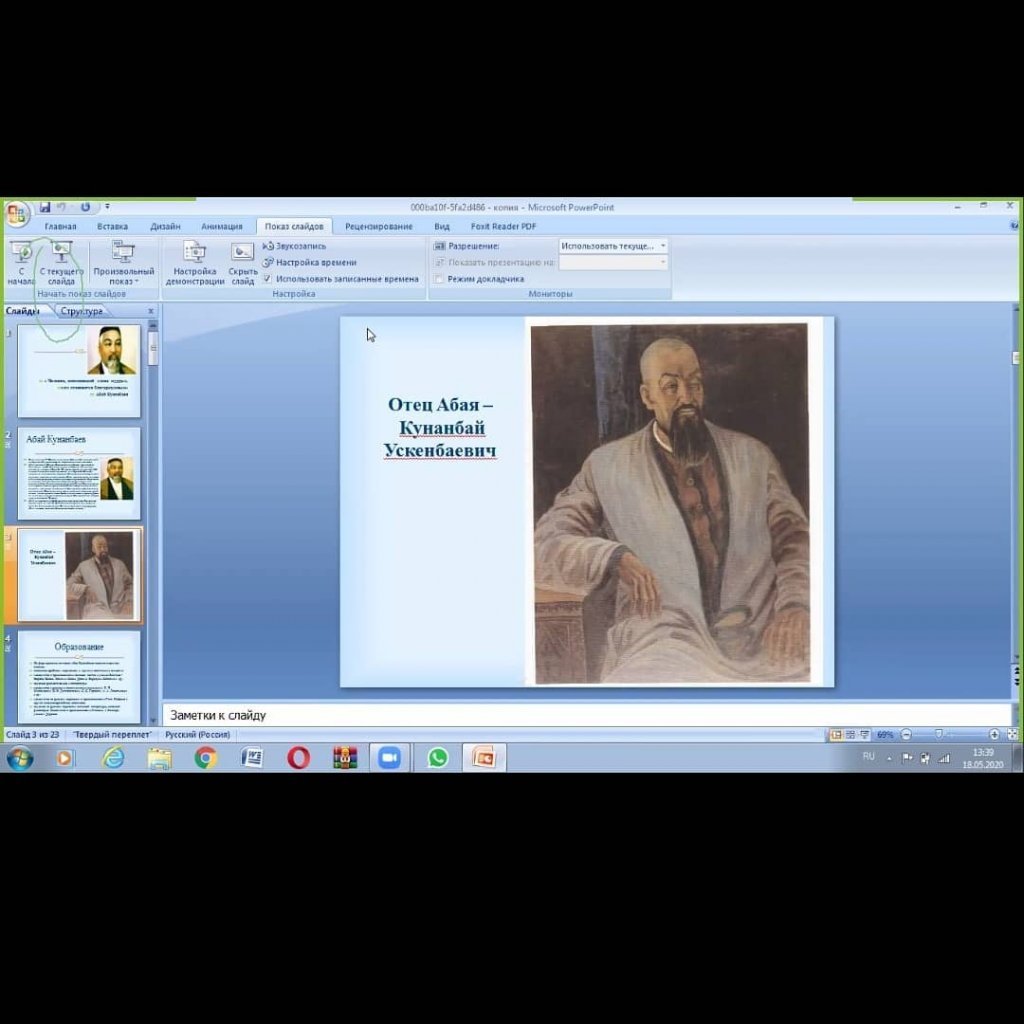Image resolution: width=1024 pixels, height=1024 pixels.
Task: Click scroll-down arrow of thumbnail pane scrollbar
Action: click(153, 720)
